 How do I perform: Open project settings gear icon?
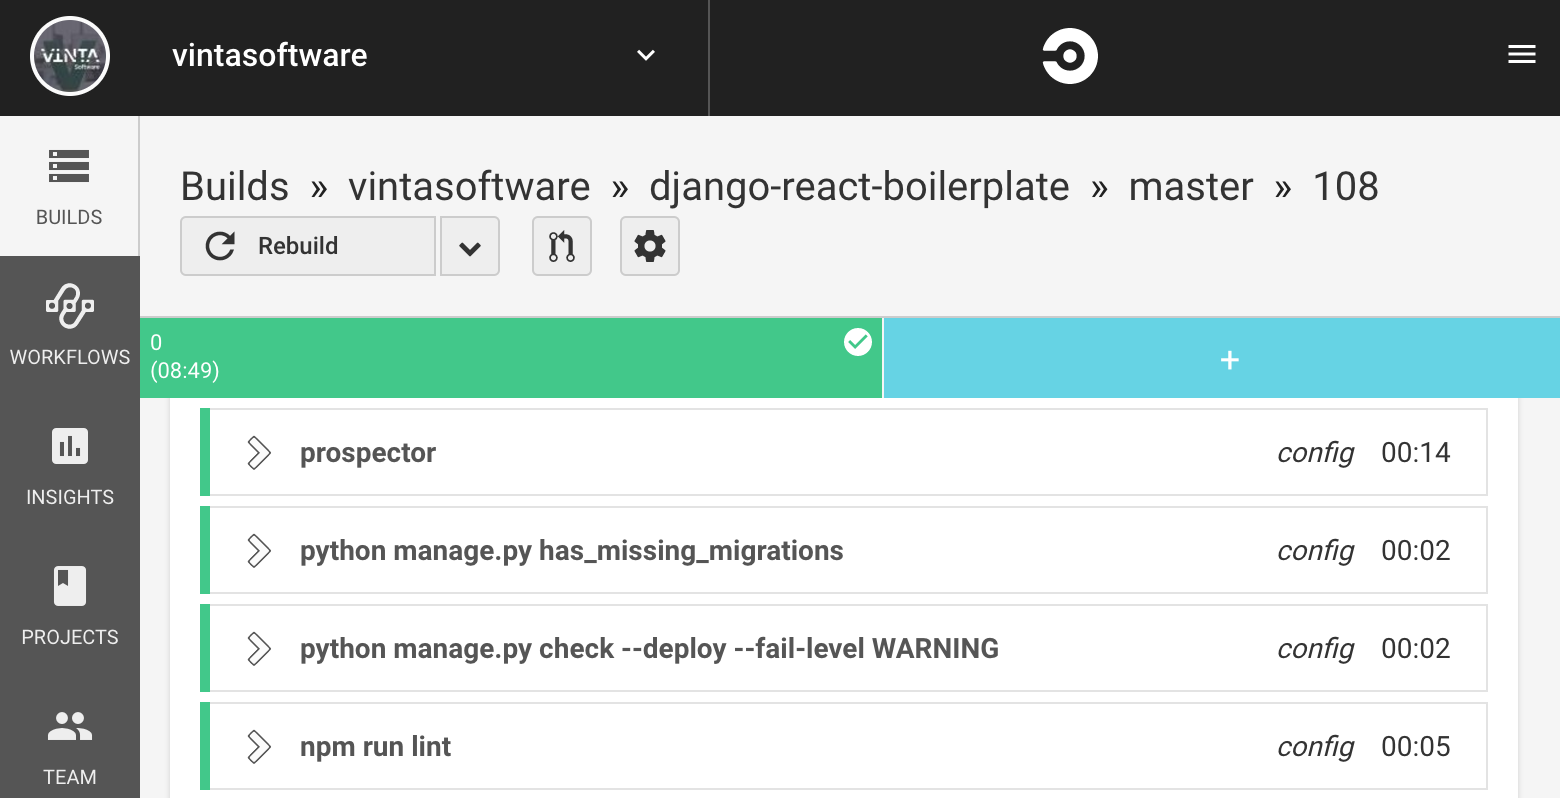(x=650, y=246)
